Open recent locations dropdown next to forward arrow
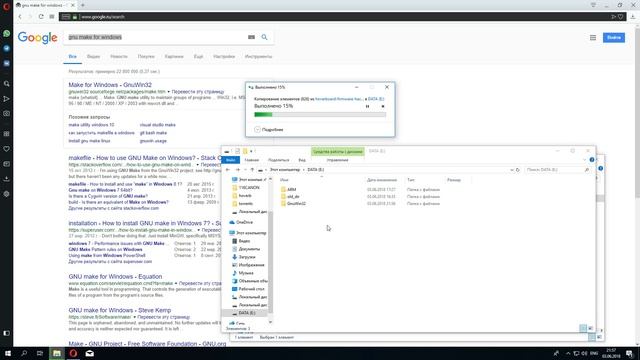This screenshot has height=360, width=640. 245,170
